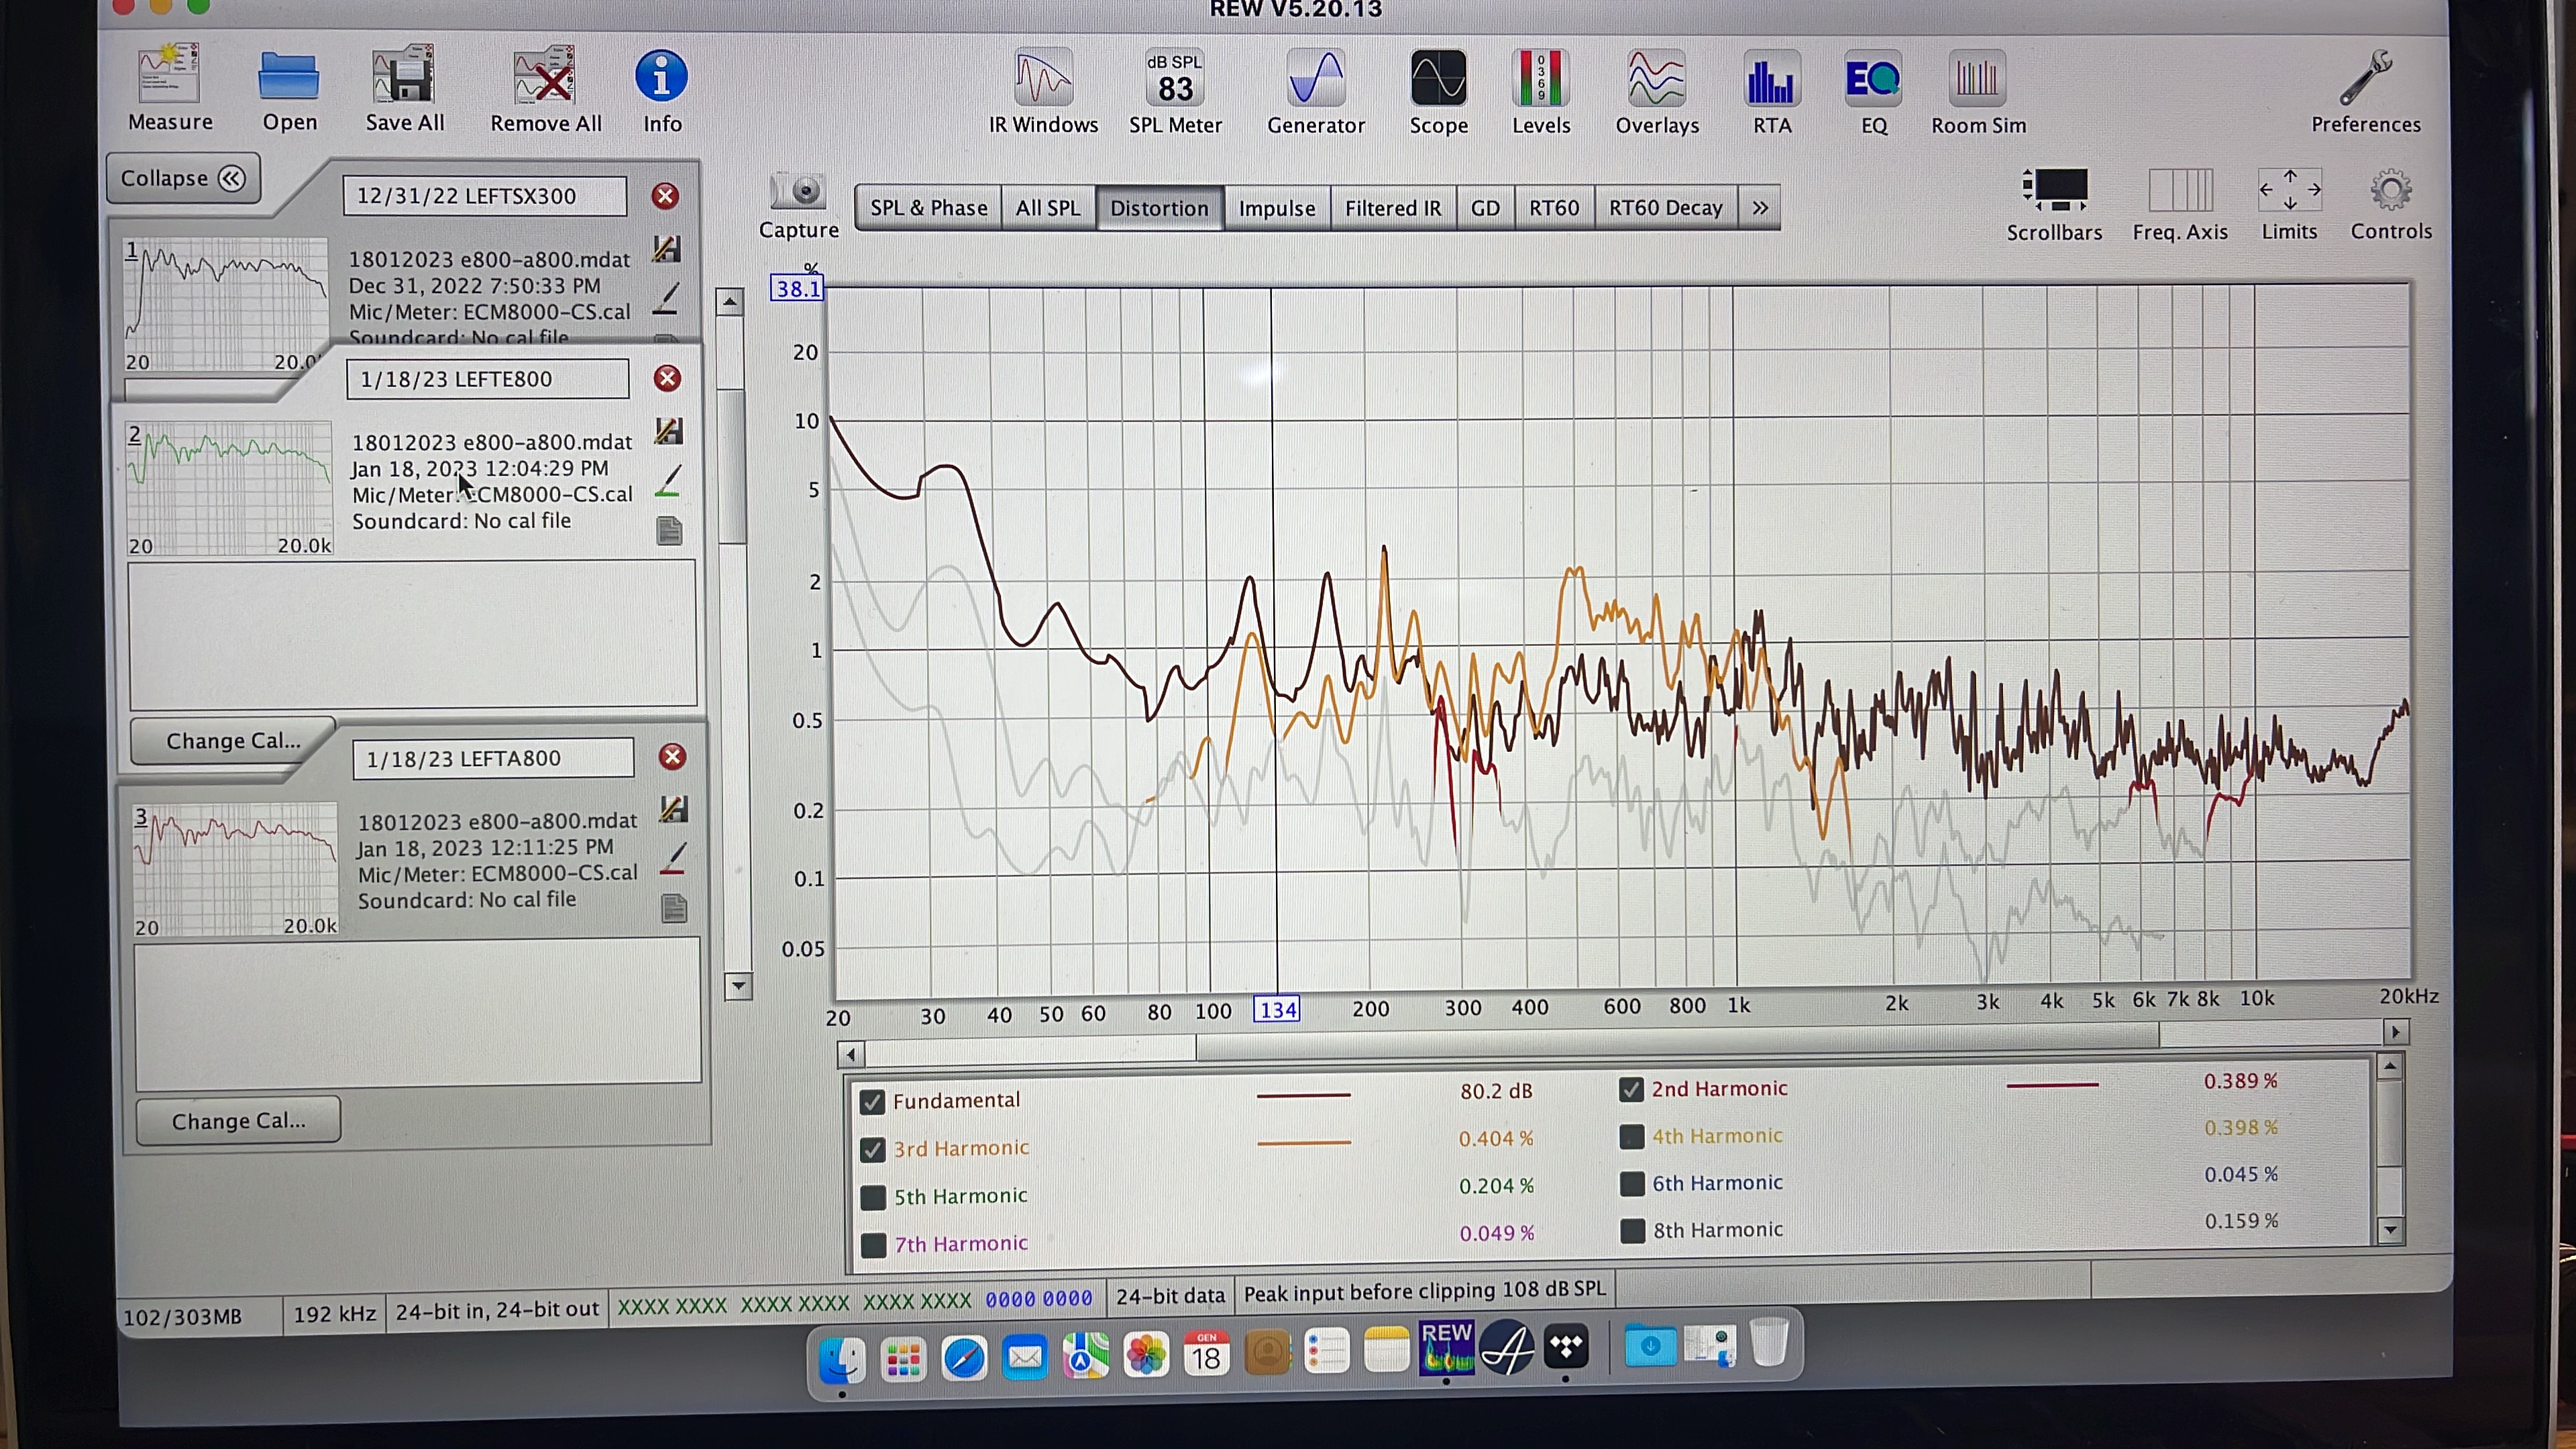Screen dimensions: 2576x1449
Task: Click measurement list scroll down arrow
Action: 738,986
